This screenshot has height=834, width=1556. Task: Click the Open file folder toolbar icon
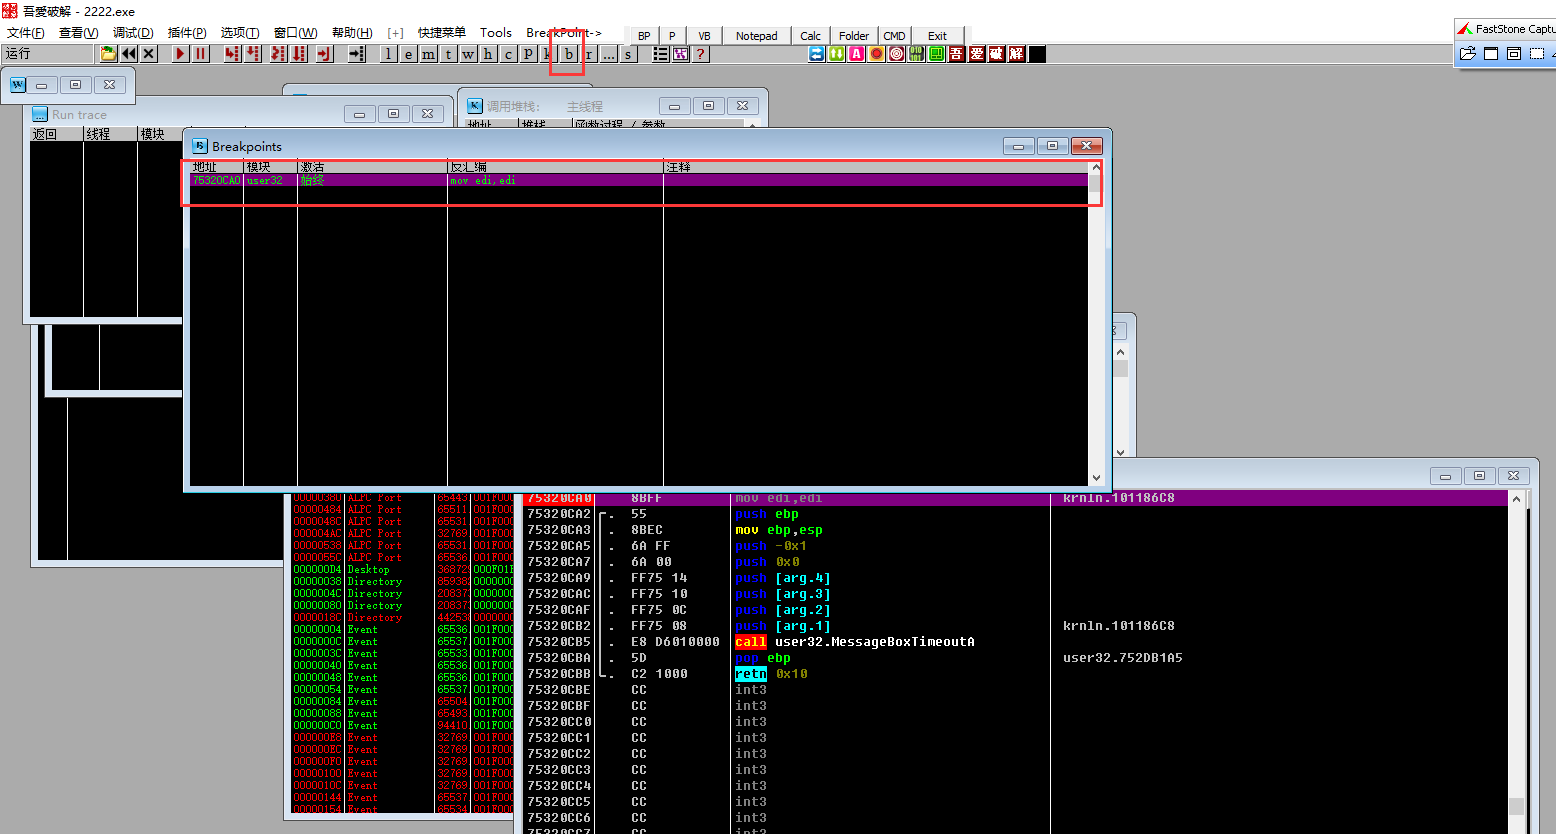(x=108, y=54)
